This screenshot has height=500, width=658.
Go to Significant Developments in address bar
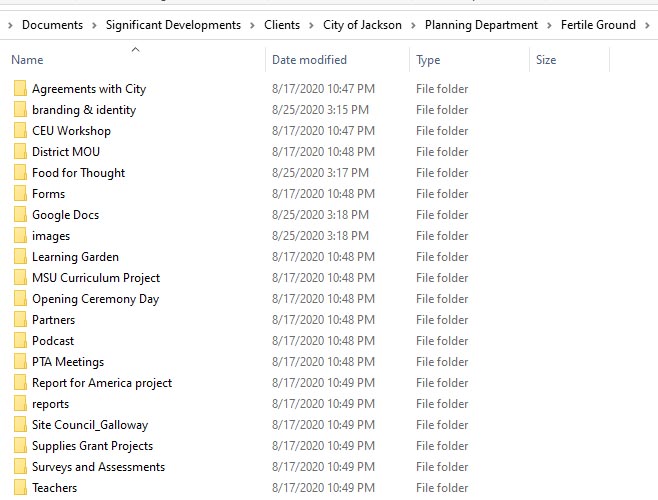173,25
